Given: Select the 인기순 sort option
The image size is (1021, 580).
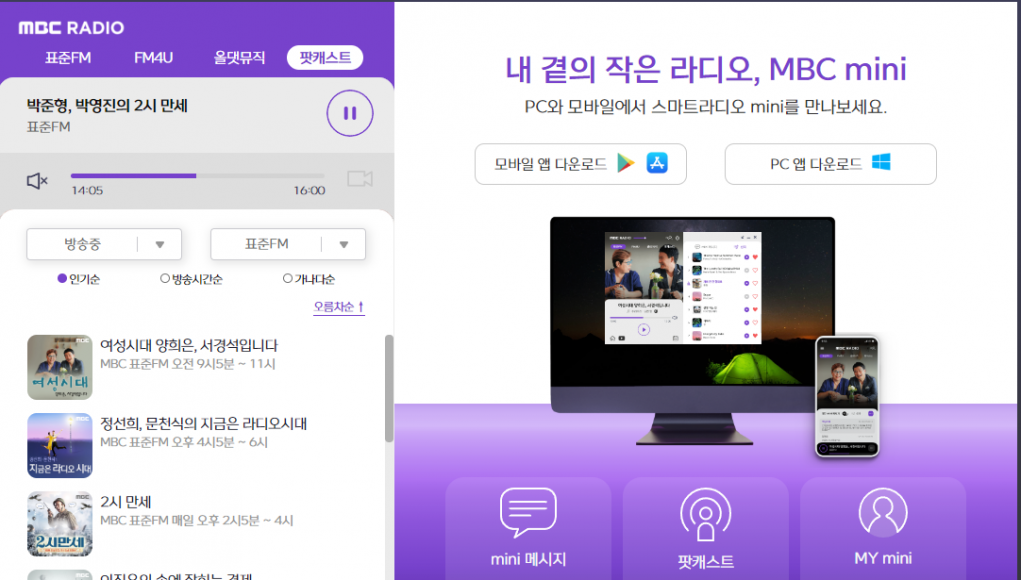Looking at the screenshot, I should click(79, 279).
